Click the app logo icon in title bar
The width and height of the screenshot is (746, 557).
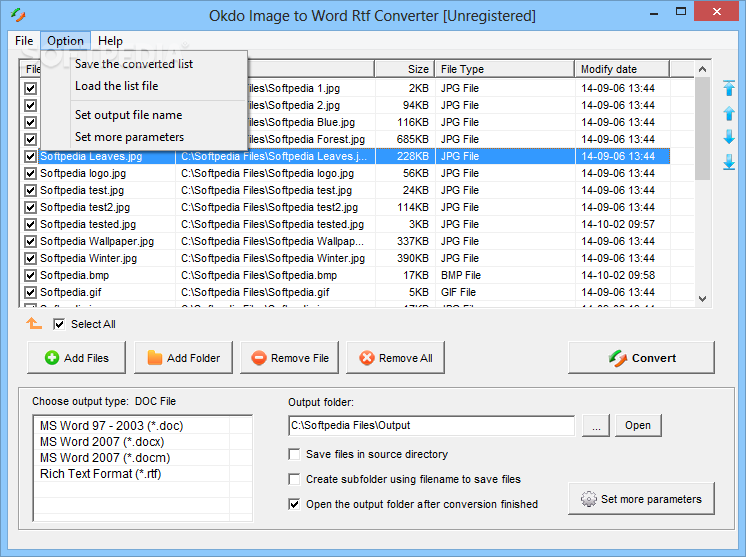pos(18,15)
